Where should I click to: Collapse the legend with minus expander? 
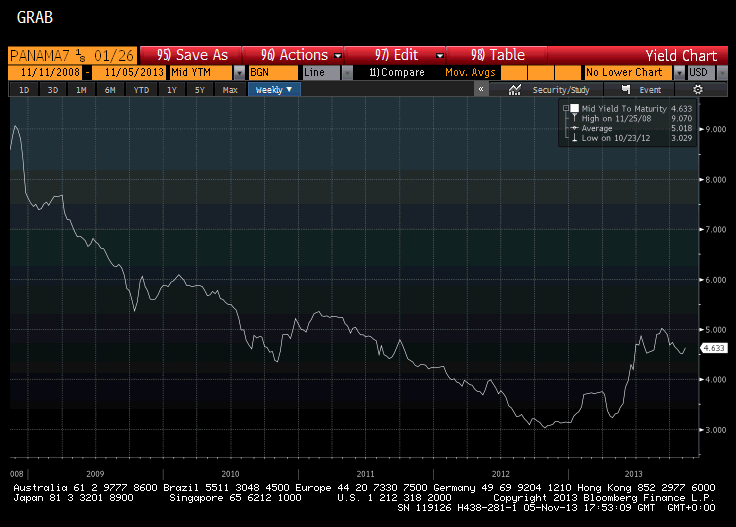pyautogui.click(x=566, y=108)
